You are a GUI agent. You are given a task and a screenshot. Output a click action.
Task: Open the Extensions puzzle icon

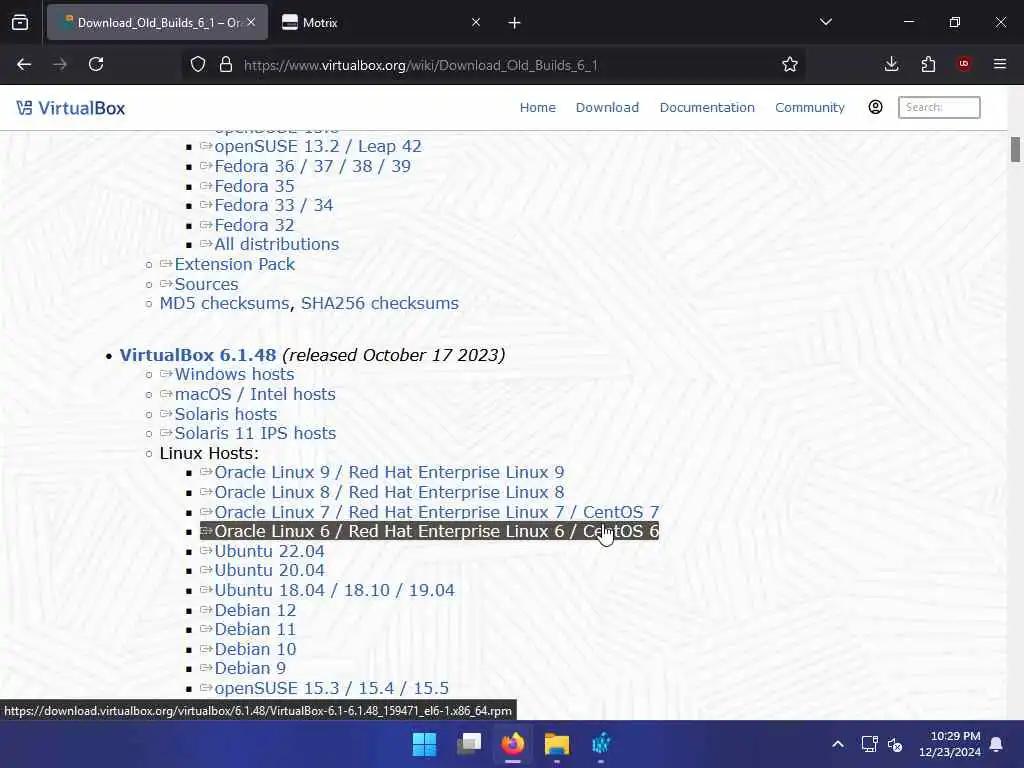coord(928,64)
